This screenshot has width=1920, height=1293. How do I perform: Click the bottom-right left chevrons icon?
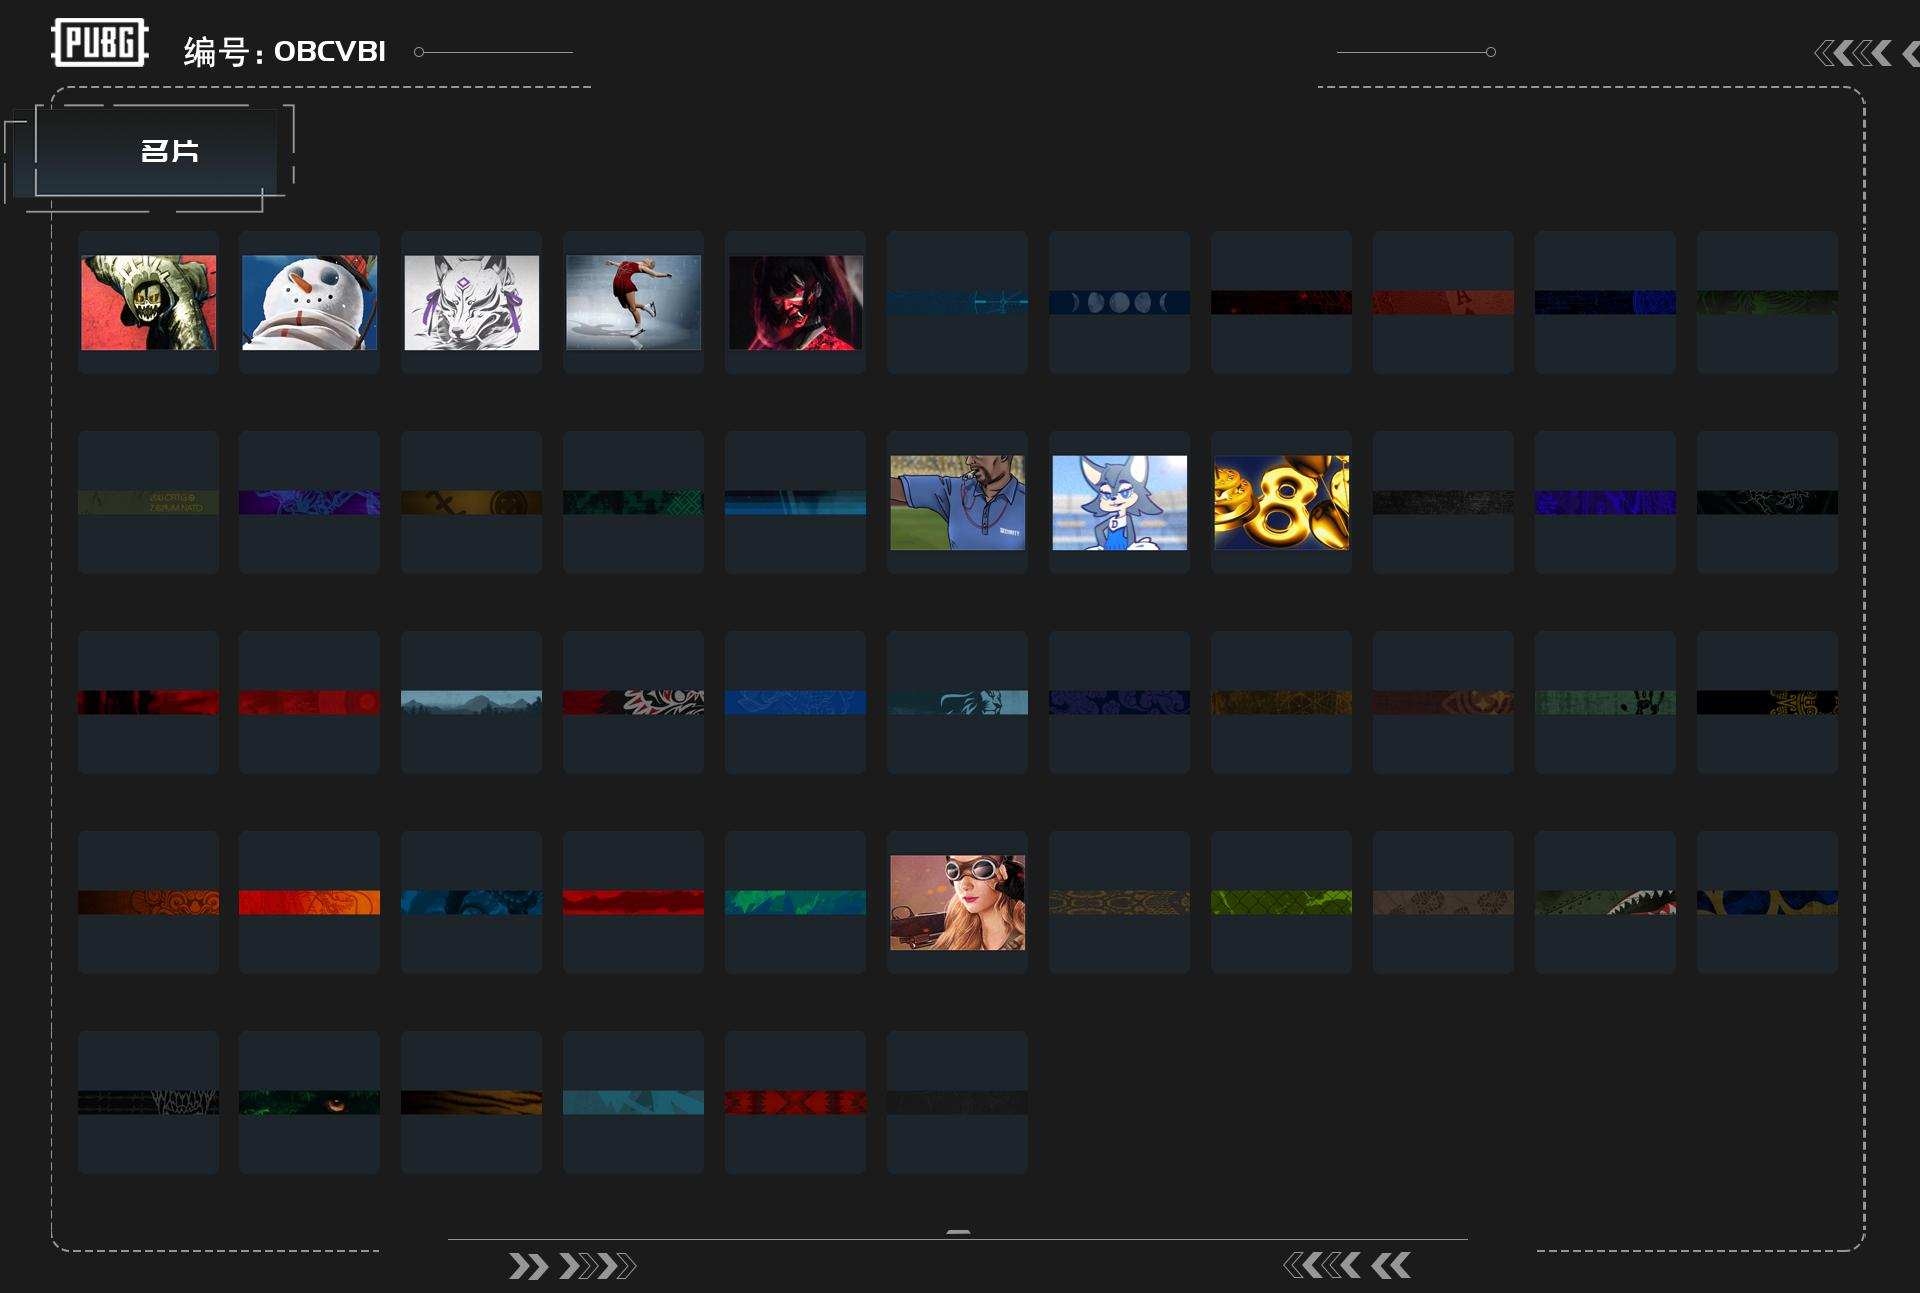pos(1346,1266)
